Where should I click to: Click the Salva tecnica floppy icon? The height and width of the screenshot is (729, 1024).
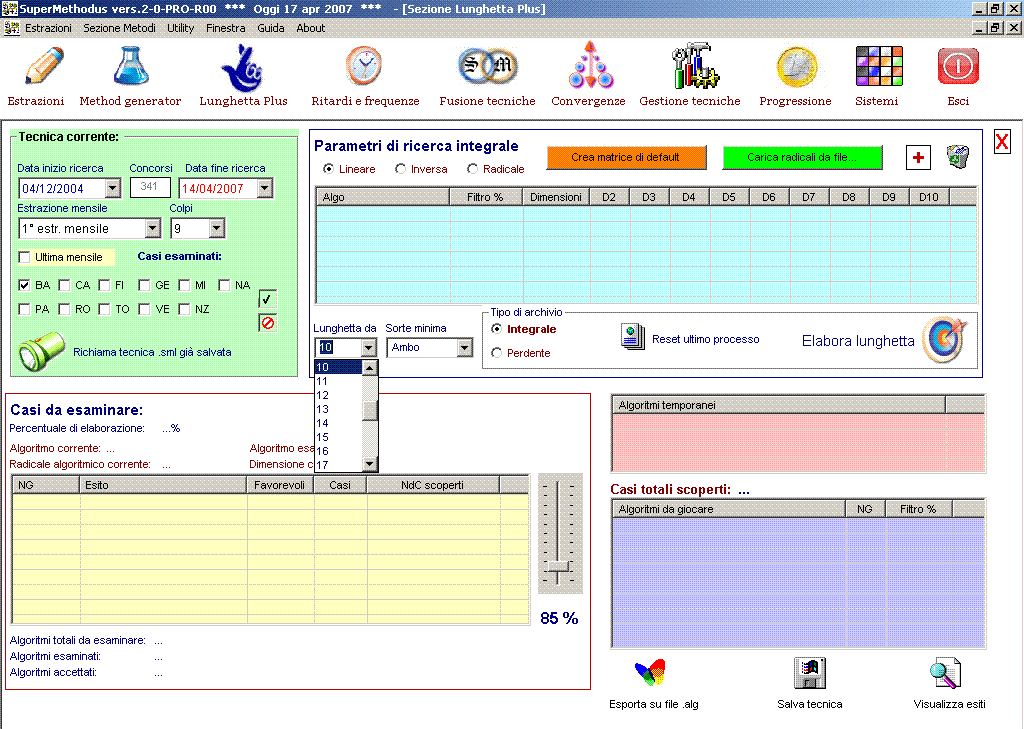pyautogui.click(x=810, y=673)
